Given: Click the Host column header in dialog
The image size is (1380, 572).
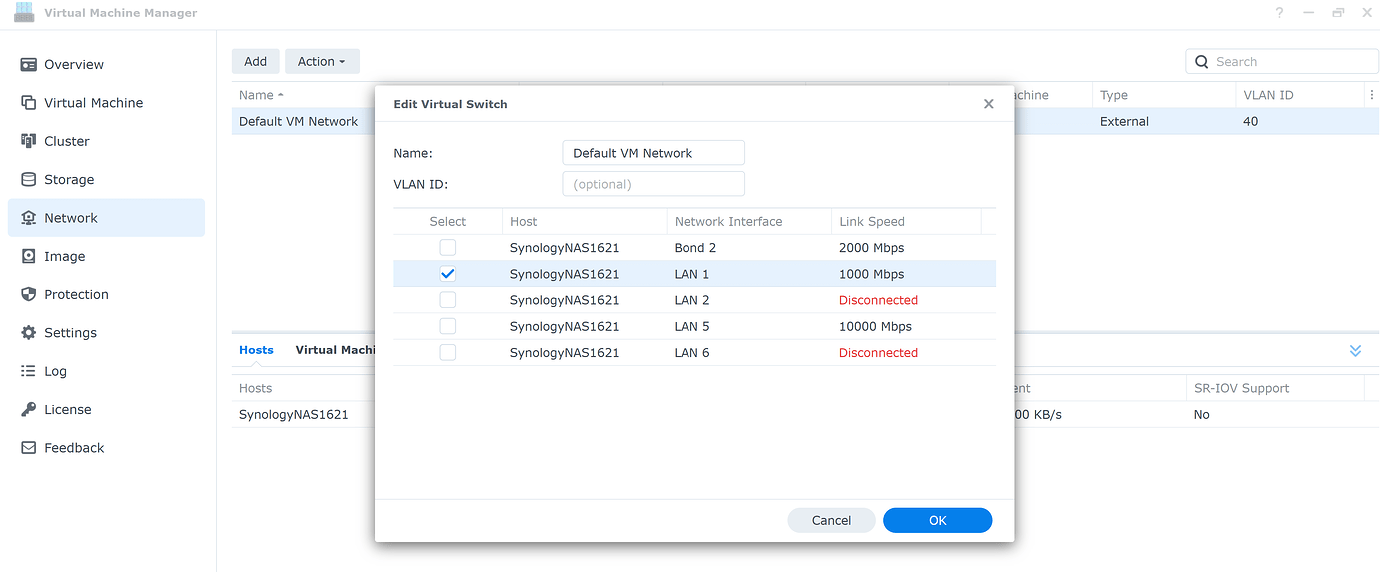Looking at the screenshot, I should click(x=584, y=221).
